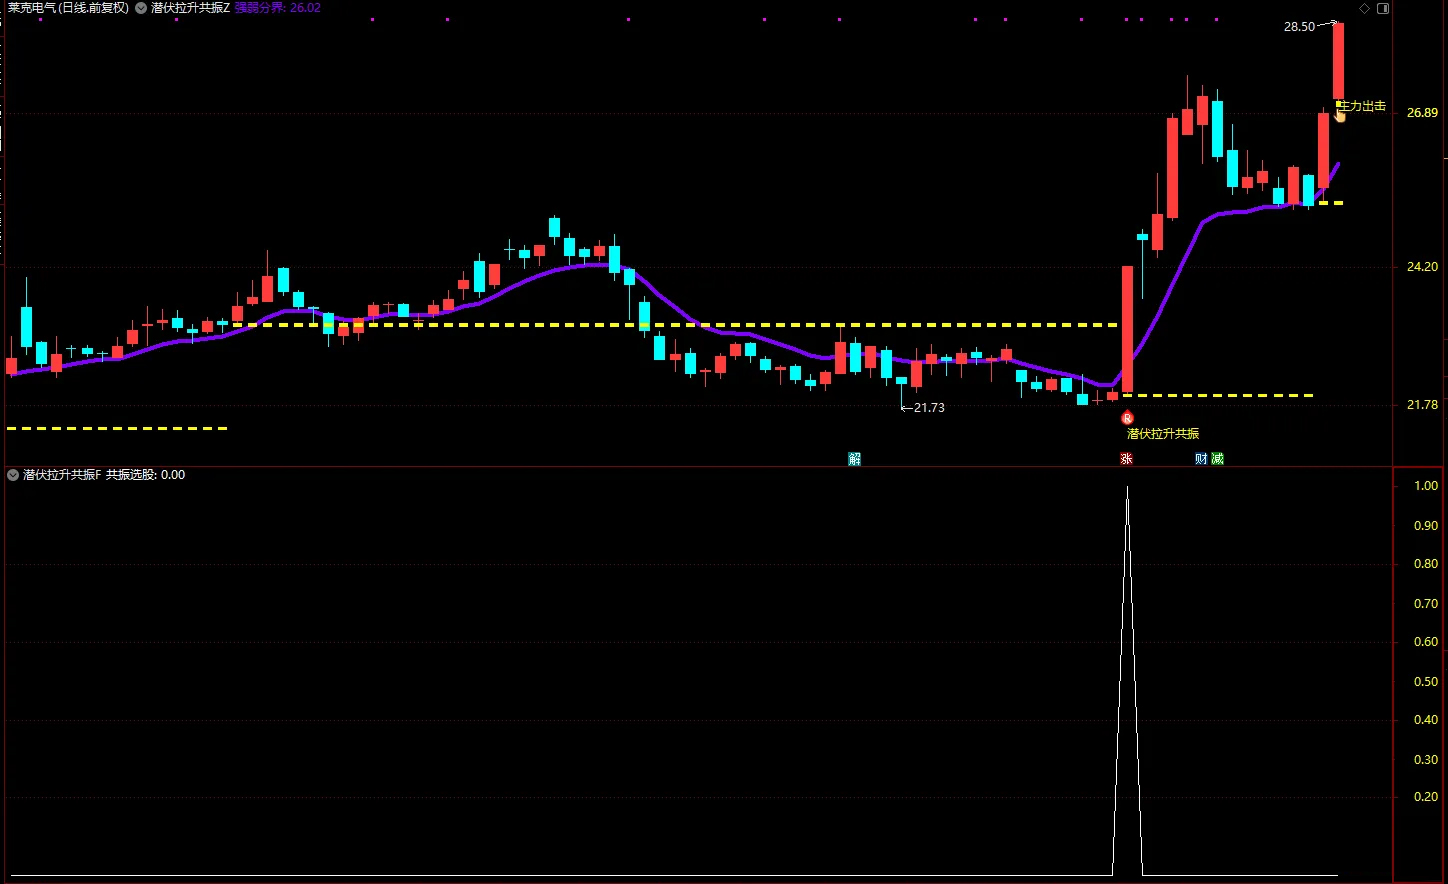The image size is (1448, 884).
Task: Open the 潜伏拉升共振F sub-chart settings arrow
Action: point(13,475)
